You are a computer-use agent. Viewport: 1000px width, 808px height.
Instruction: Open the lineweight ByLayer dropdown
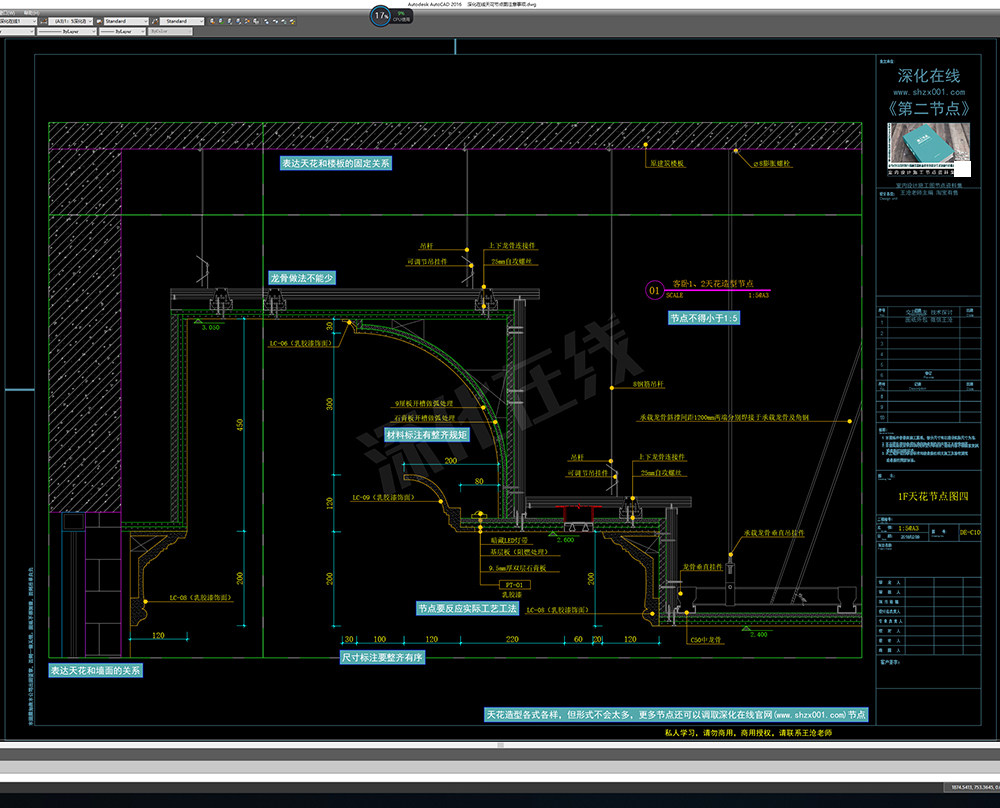pyautogui.click(x=122, y=31)
